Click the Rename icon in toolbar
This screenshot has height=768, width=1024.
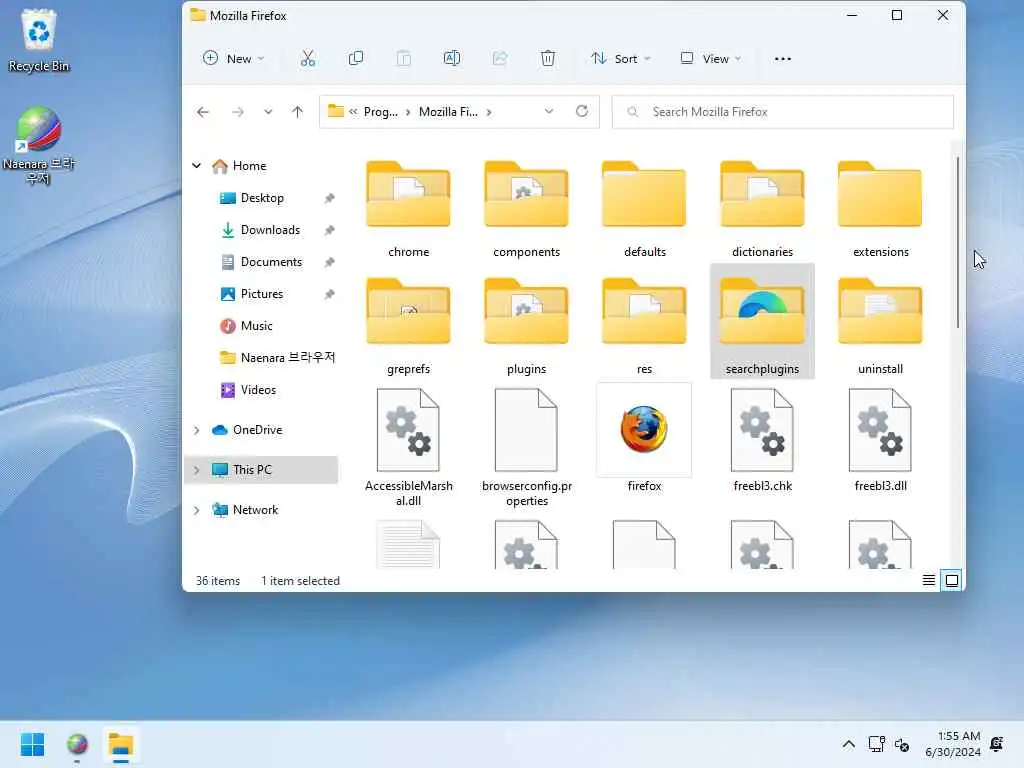tap(452, 59)
